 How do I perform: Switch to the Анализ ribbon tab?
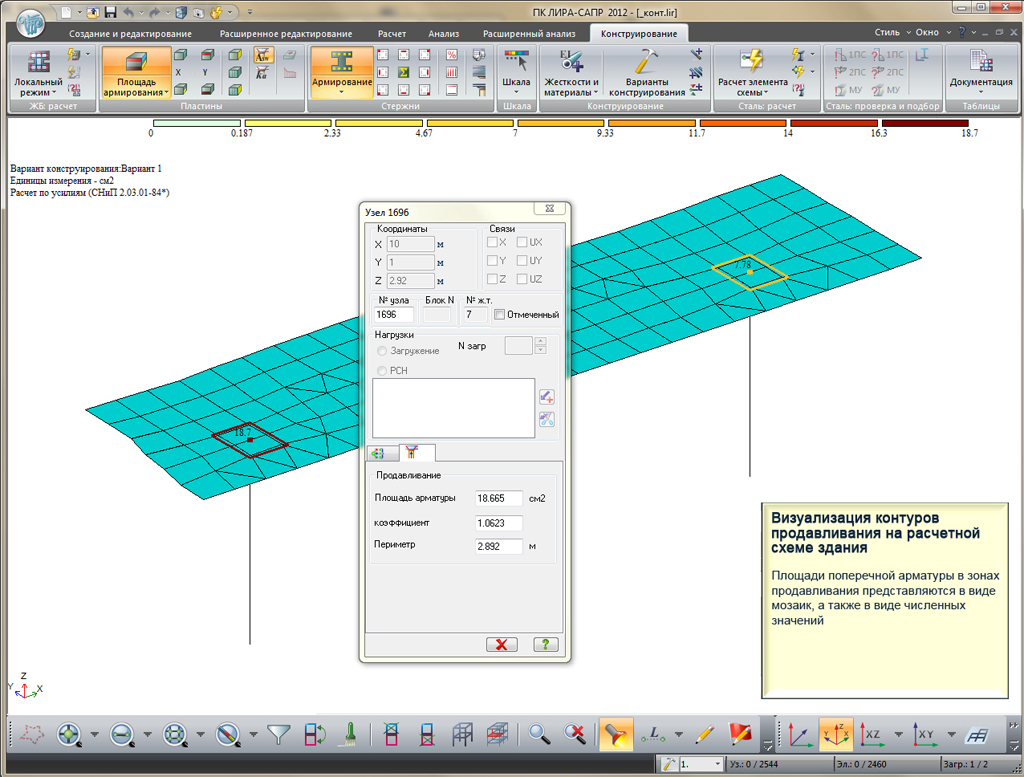(443, 33)
